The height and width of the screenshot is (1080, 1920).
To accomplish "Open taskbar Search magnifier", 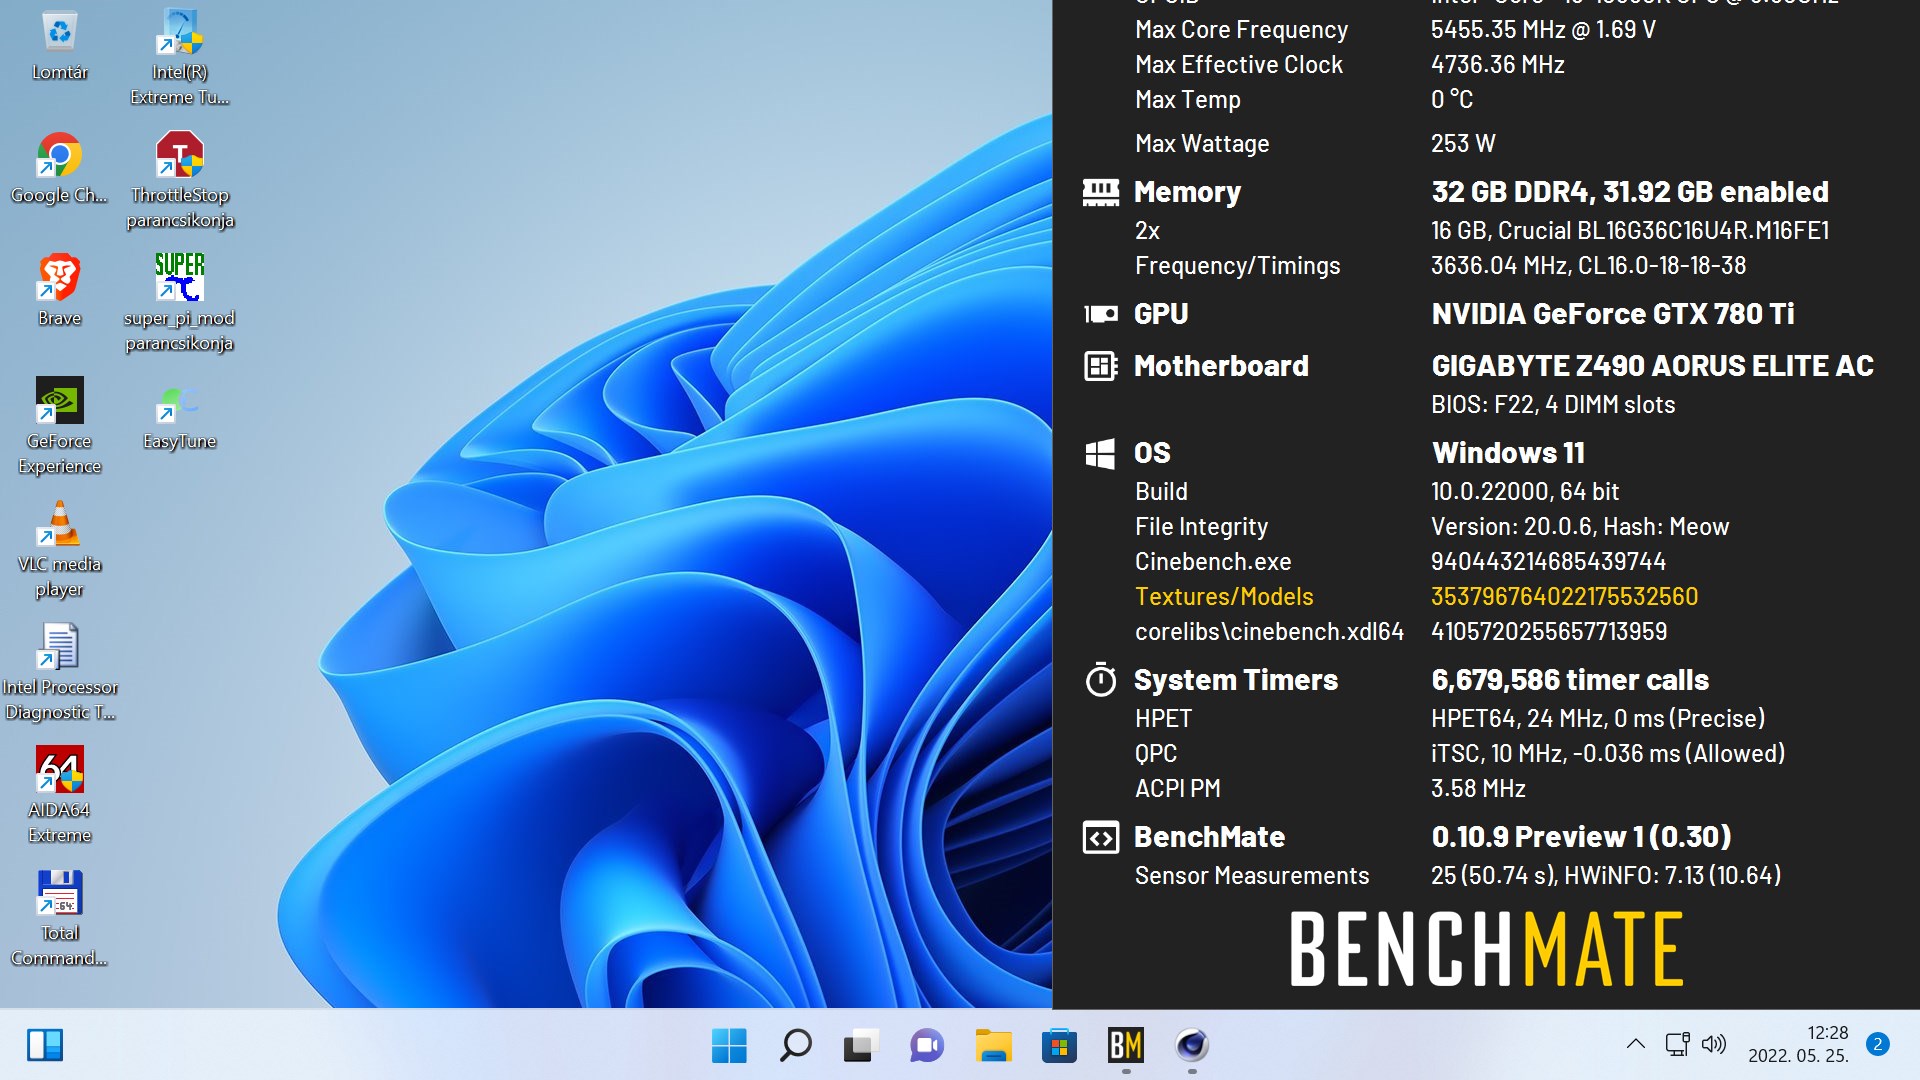I will [x=795, y=1045].
